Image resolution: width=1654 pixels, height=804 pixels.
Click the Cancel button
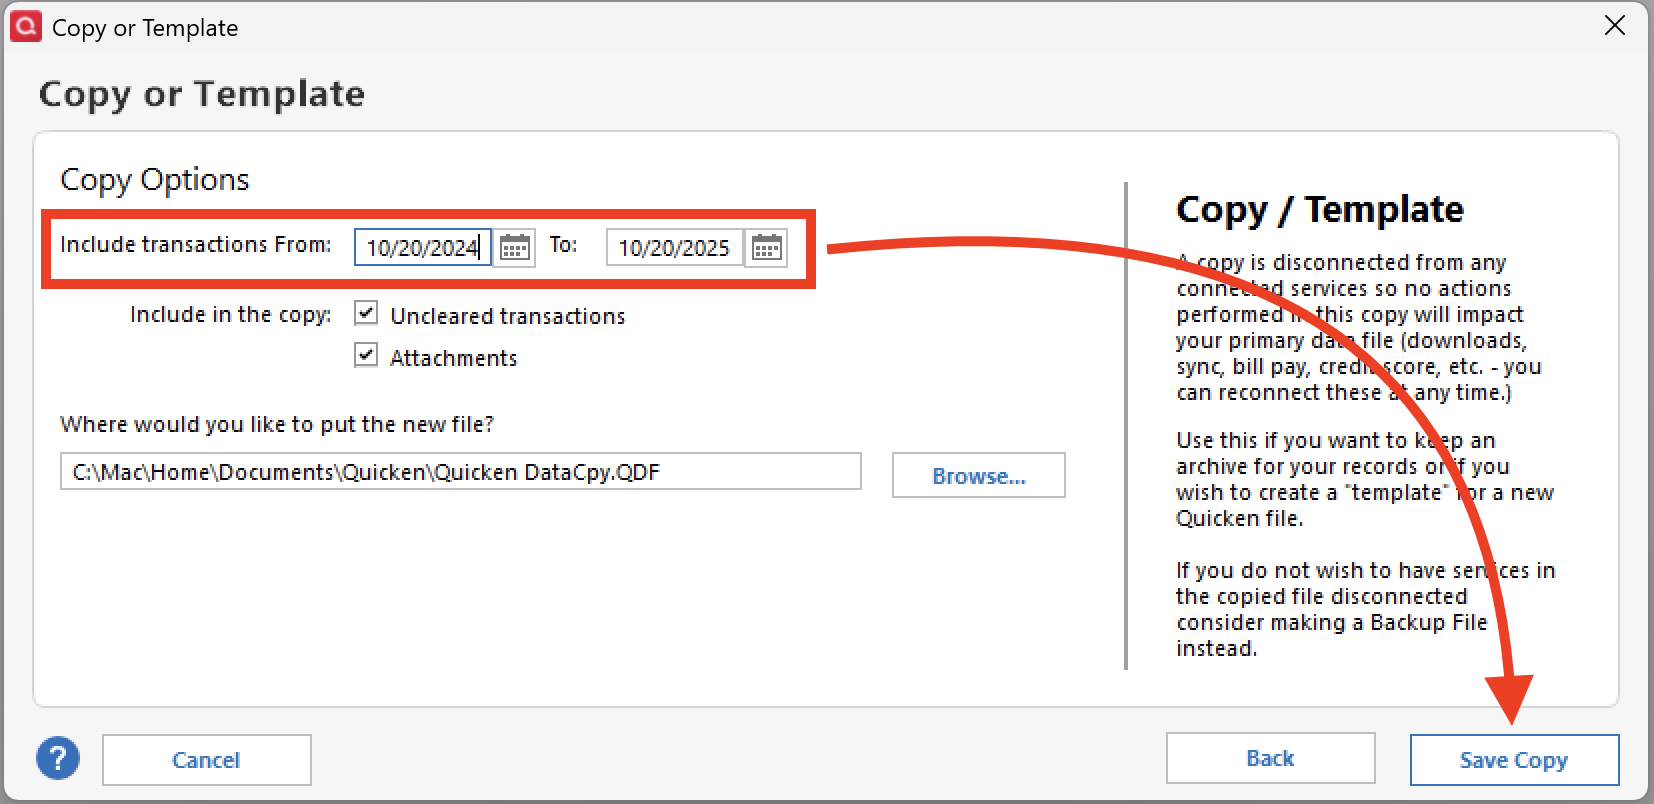point(206,760)
